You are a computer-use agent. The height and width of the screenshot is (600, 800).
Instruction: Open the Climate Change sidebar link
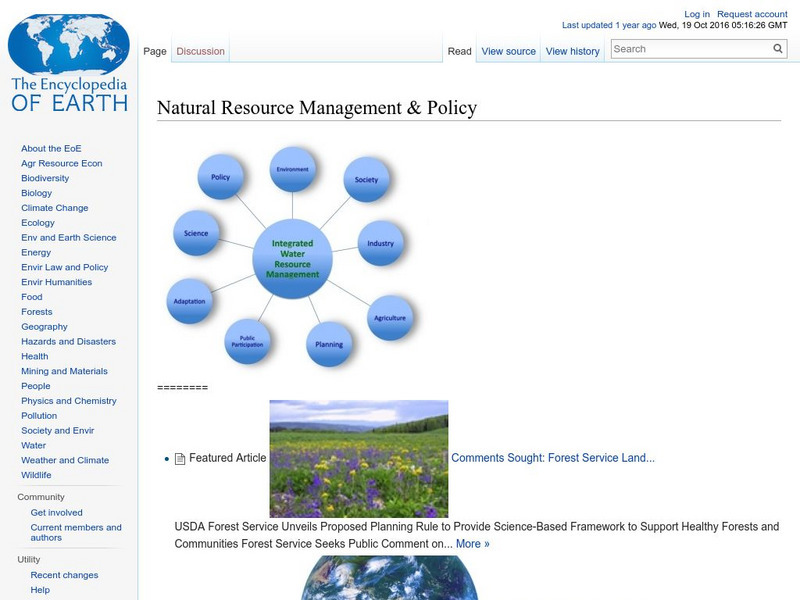[x=53, y=207]
